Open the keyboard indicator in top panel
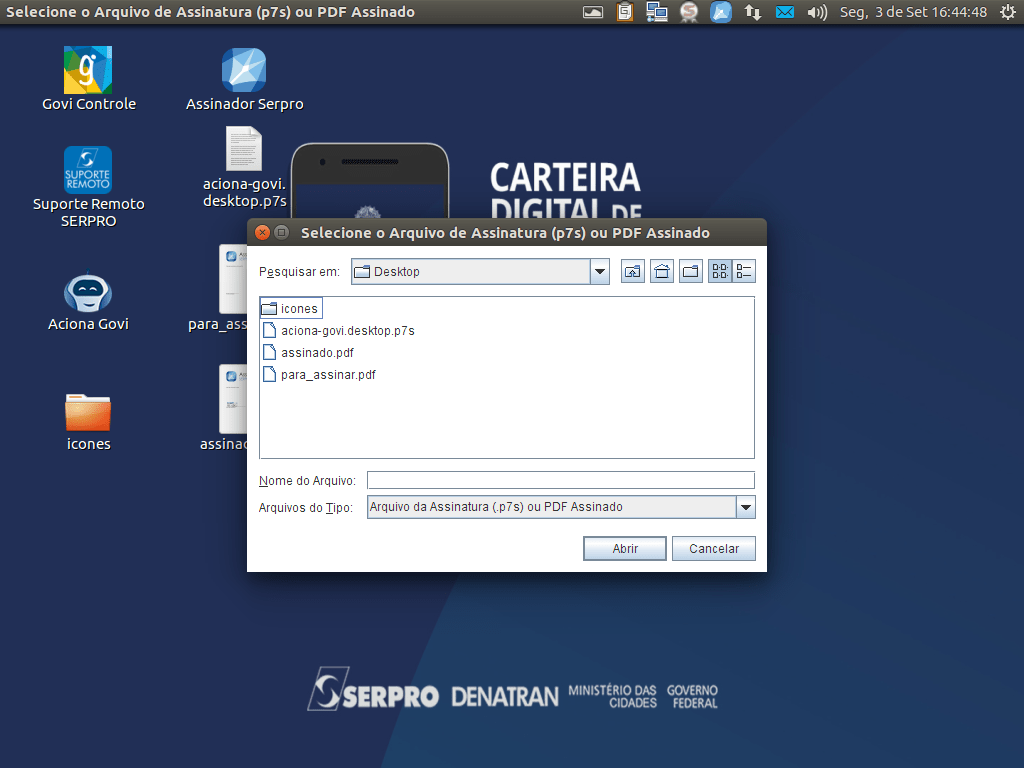The image size is (1024, 768). 593,12
